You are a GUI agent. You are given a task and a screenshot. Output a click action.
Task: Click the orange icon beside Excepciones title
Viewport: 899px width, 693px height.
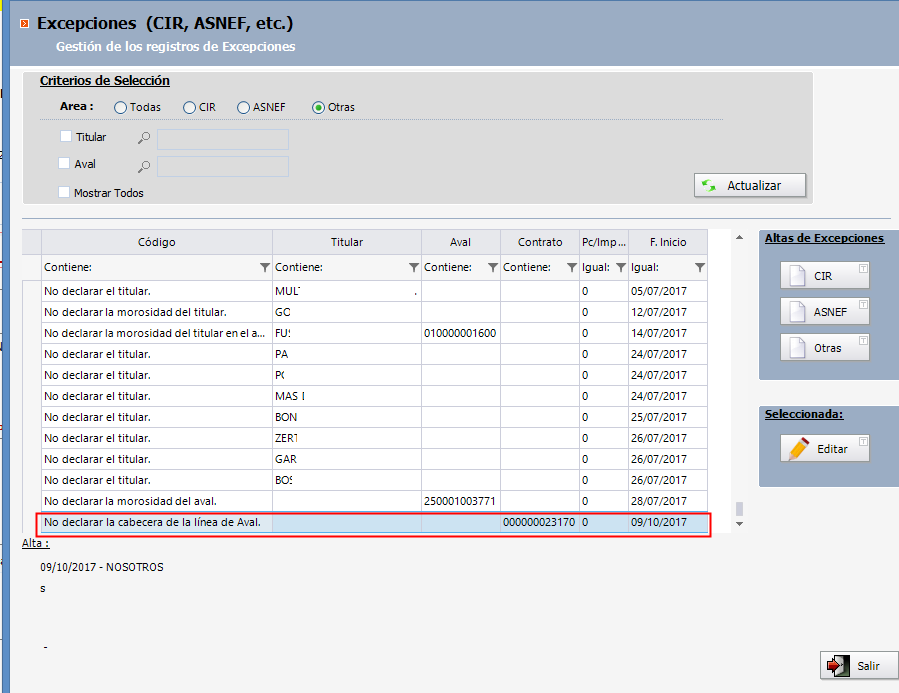pos(24,24)
